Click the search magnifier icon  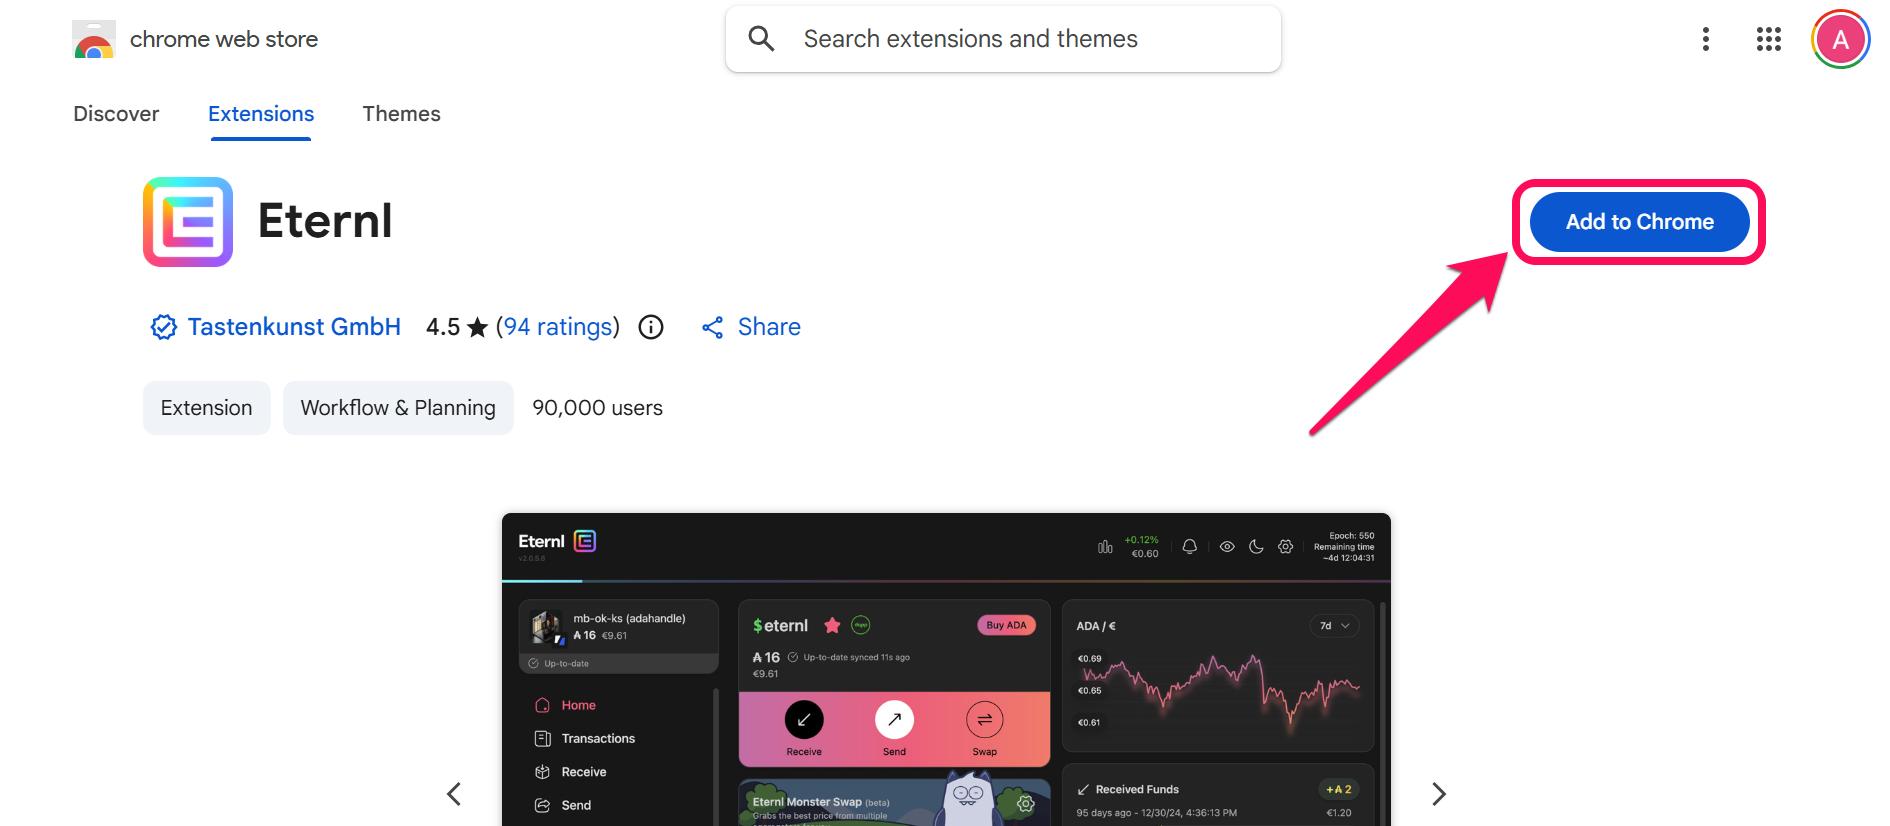pyautogui.click(x=762, y=39)
